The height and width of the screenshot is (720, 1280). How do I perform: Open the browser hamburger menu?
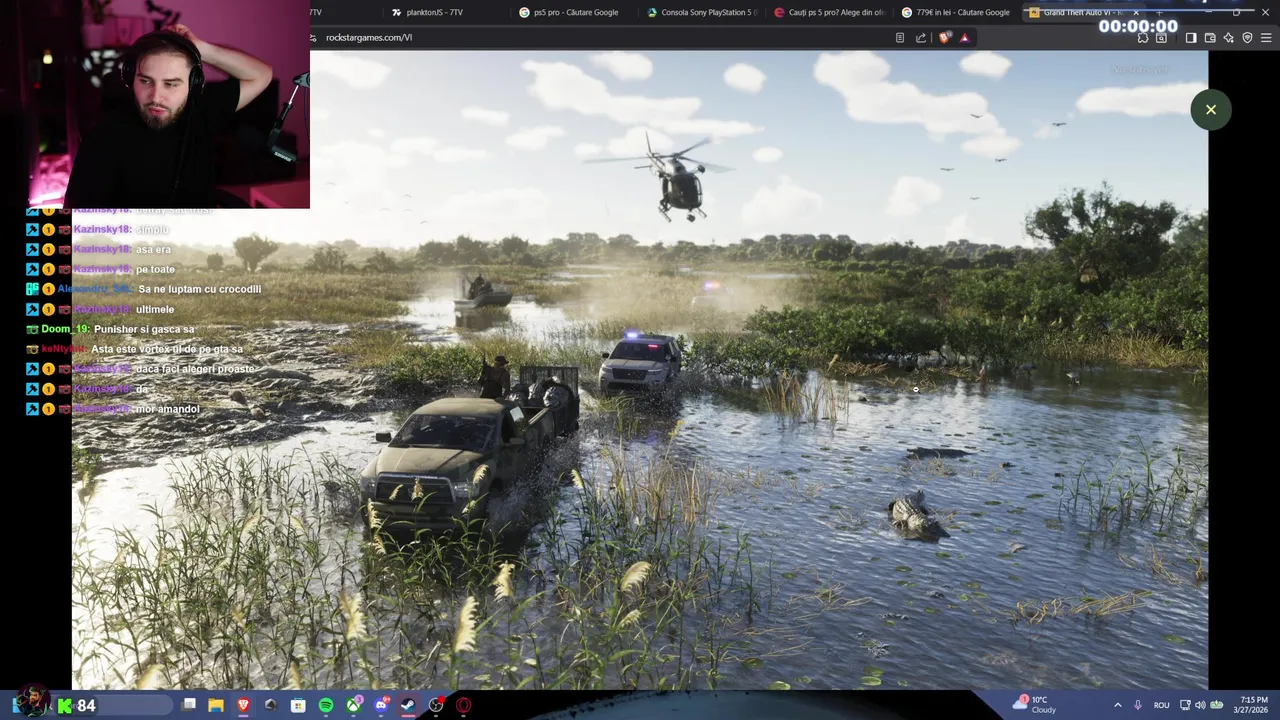pyautogui.click(x=1266, y=38)
